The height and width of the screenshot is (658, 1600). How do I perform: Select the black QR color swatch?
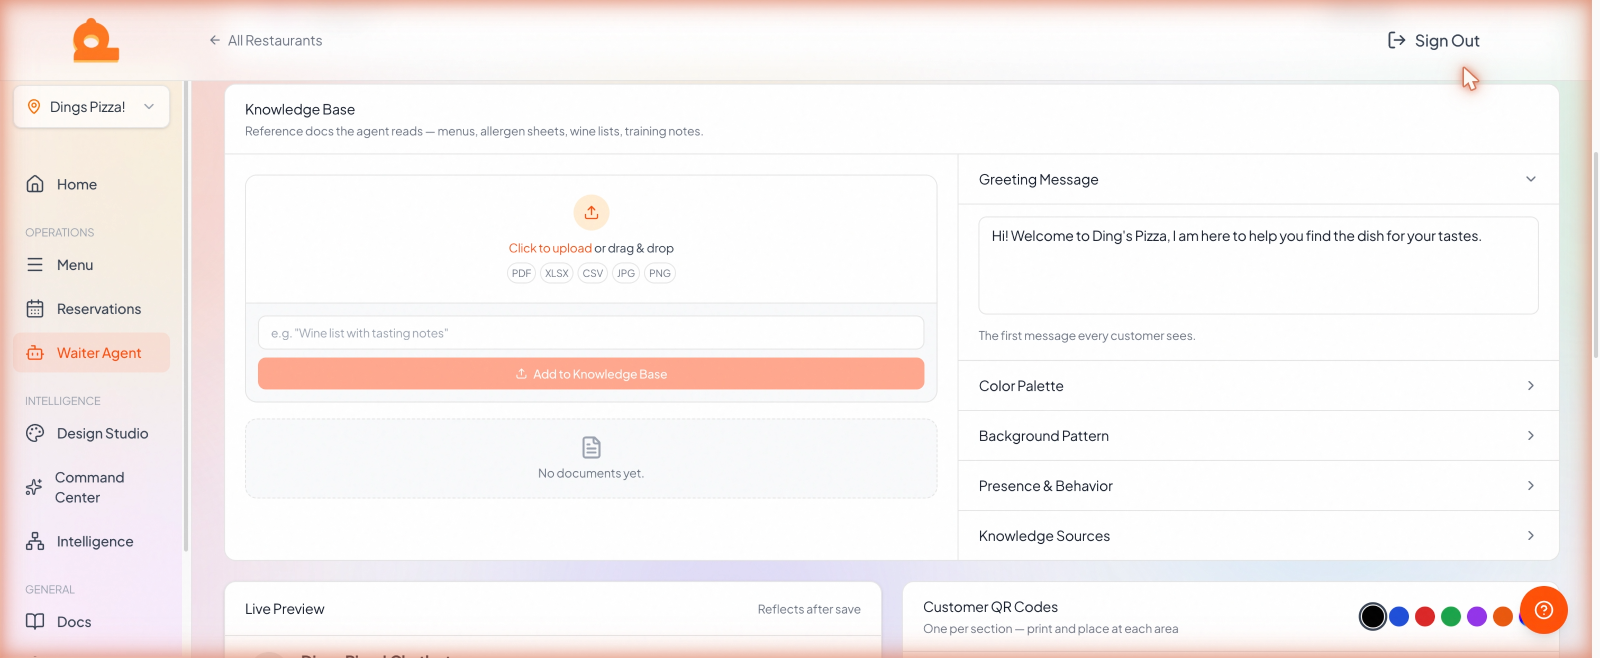1373,616
